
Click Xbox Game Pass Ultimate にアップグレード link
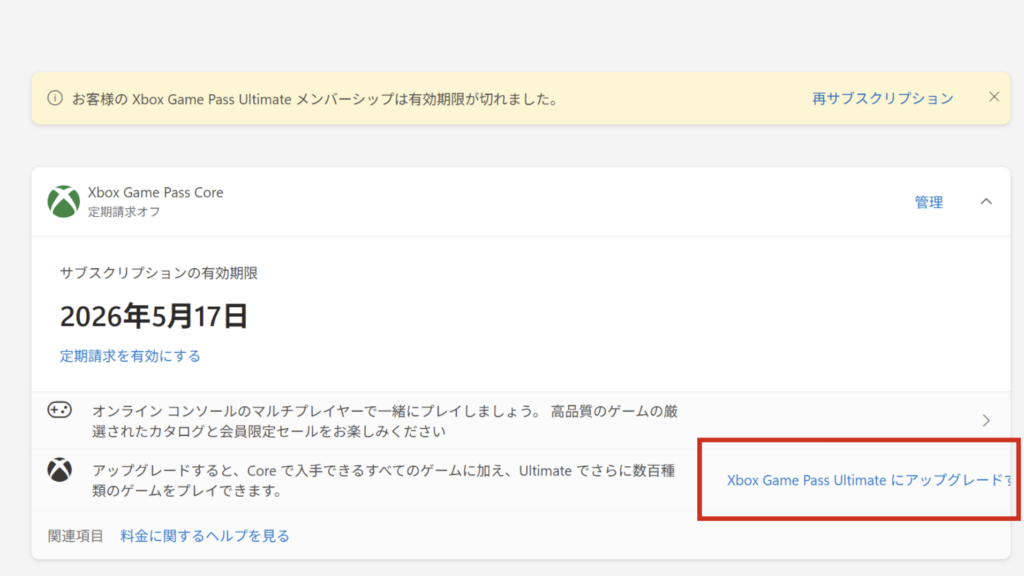870,480
